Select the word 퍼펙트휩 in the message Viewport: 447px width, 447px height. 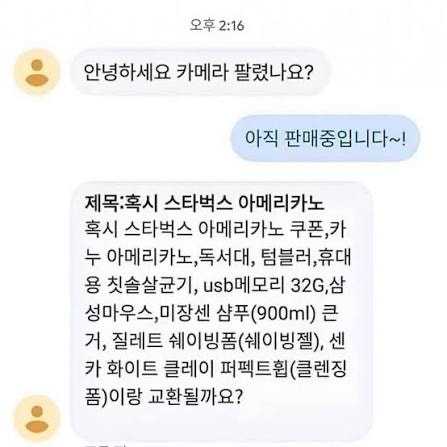[254, 369]
